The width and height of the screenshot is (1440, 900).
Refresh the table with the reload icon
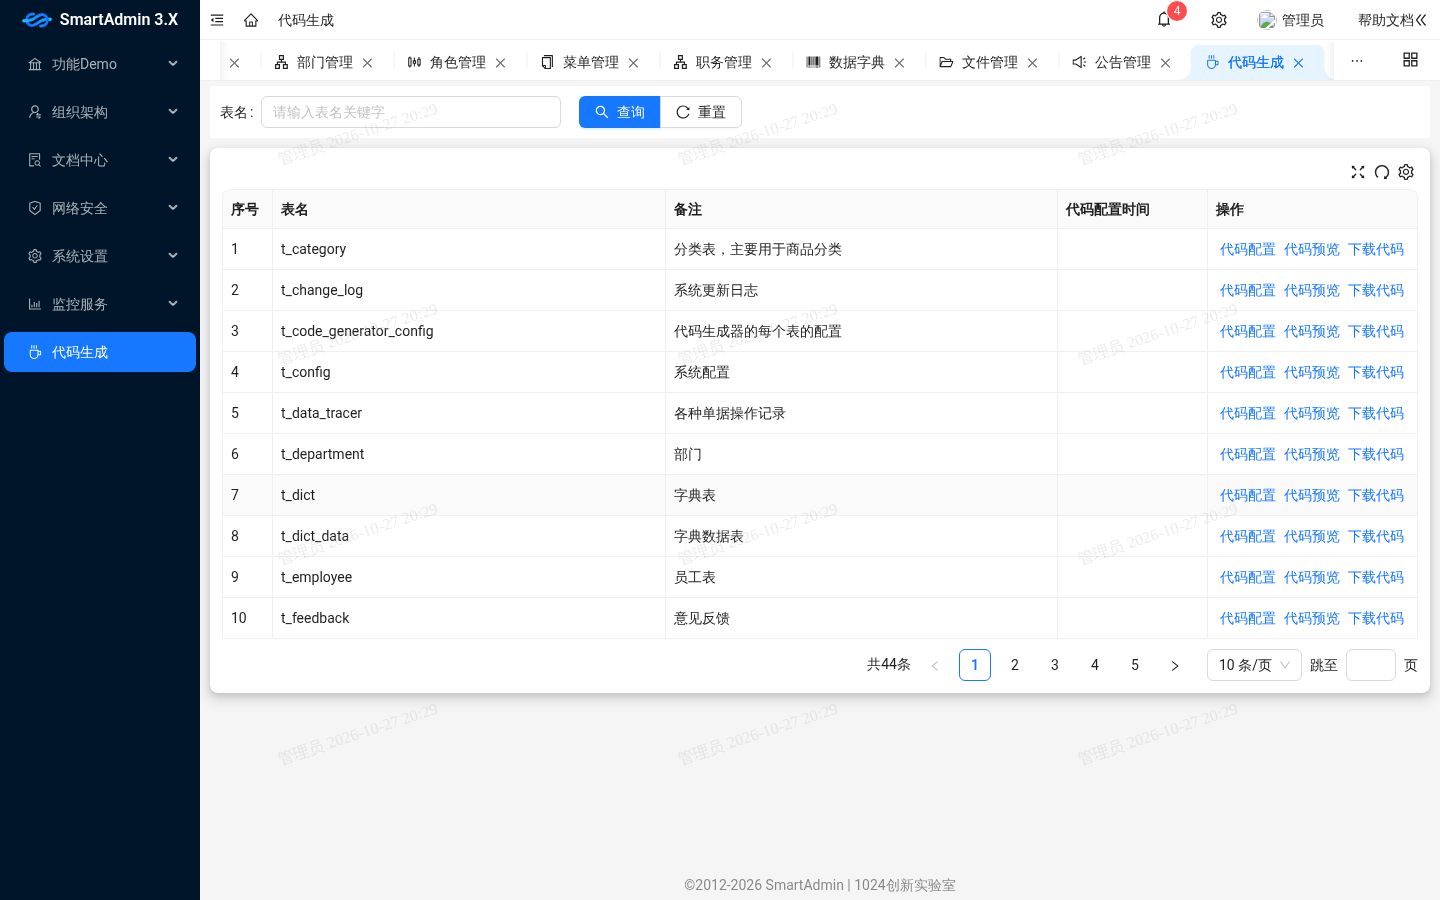pos(1382,172)
